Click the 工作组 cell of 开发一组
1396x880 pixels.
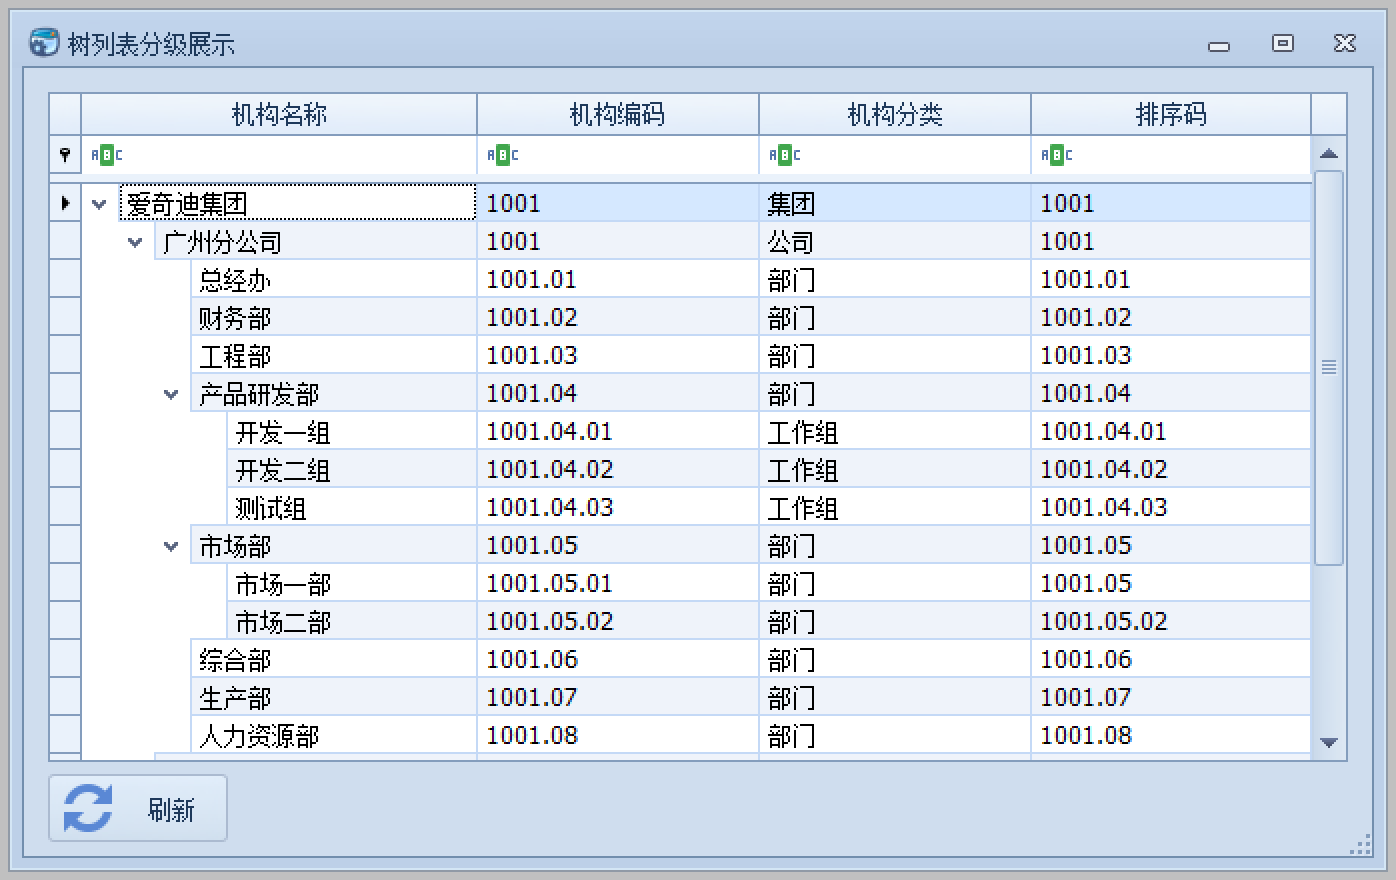[895, 432]
